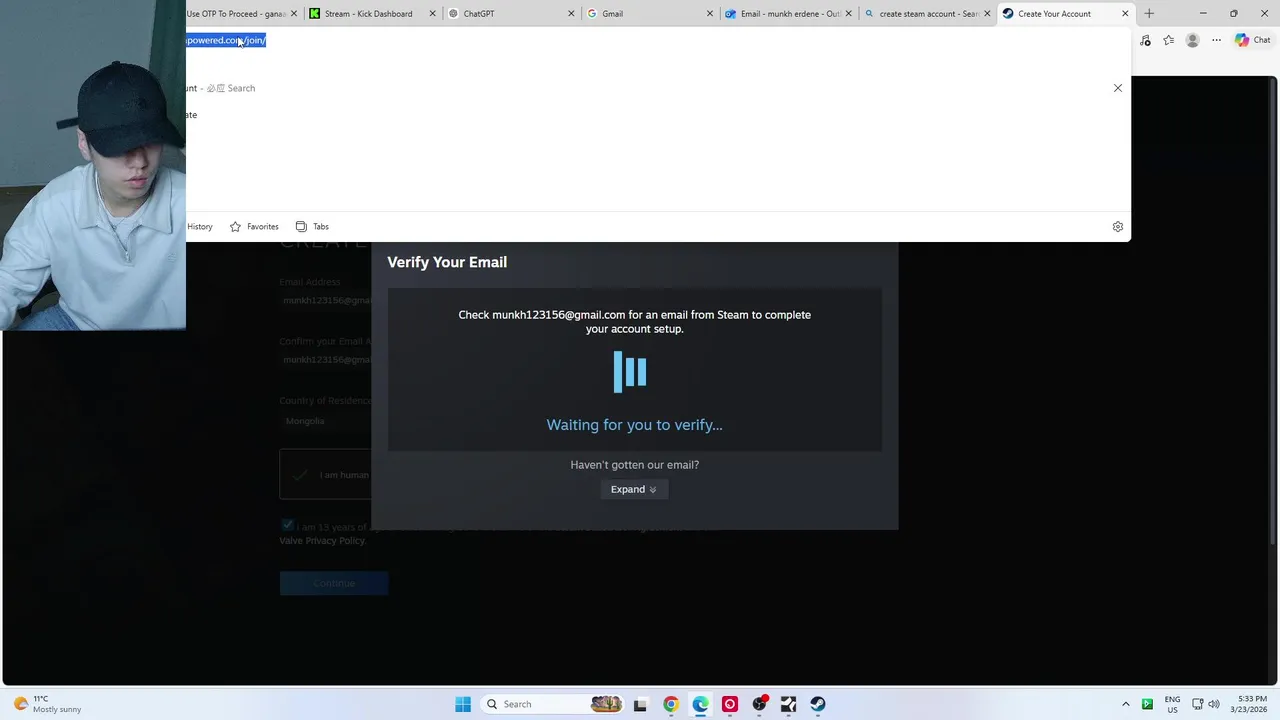1280x720 pixels.
Task: Open the black and white app taskbar icon
Action: (x=788, y=704)
